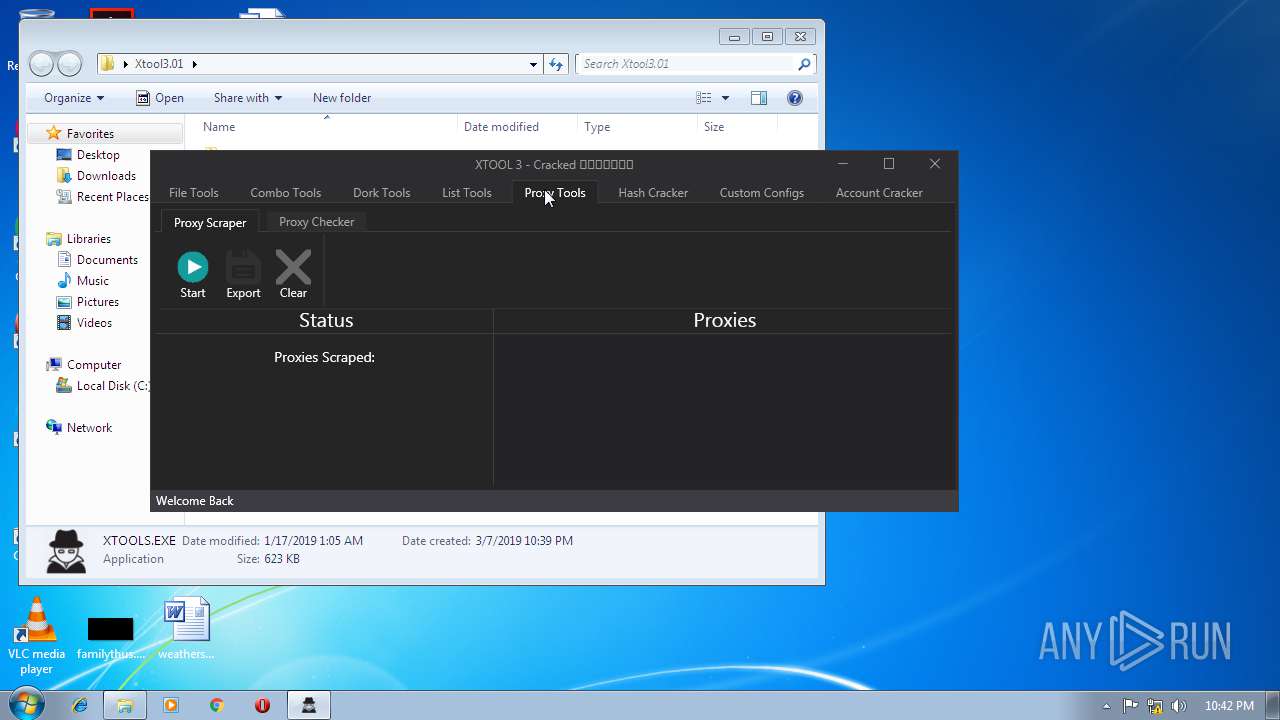Image resolution: width=1280 pixels, height=720 pixels.
Task: Close the XTOOL 3 window
Action: (x=935, y=164)
